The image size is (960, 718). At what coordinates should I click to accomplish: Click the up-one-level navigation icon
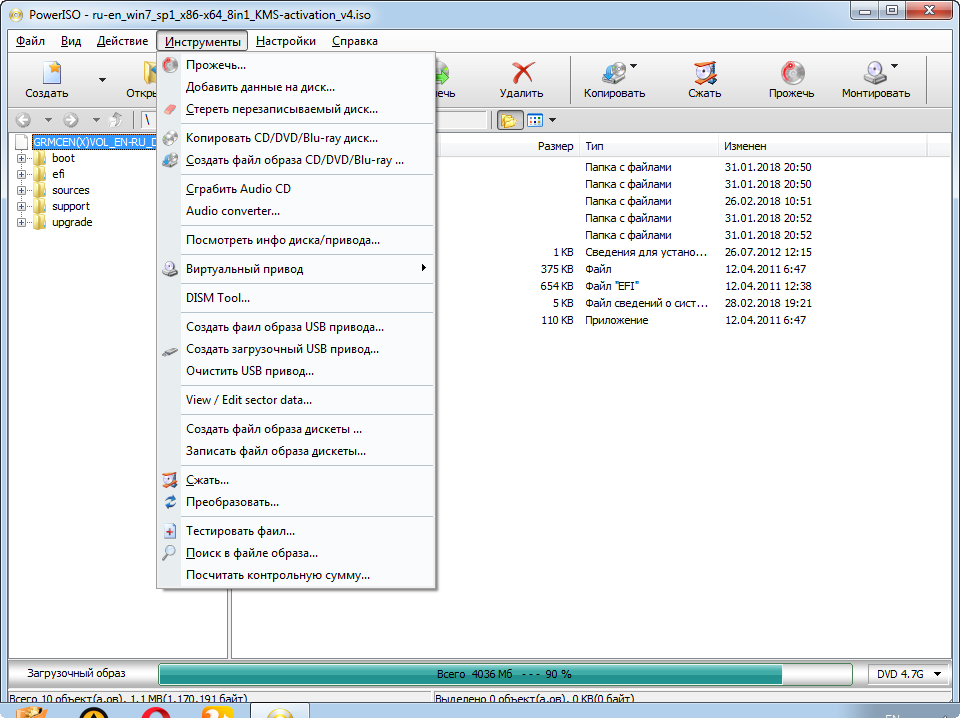(x=116, y=120)
